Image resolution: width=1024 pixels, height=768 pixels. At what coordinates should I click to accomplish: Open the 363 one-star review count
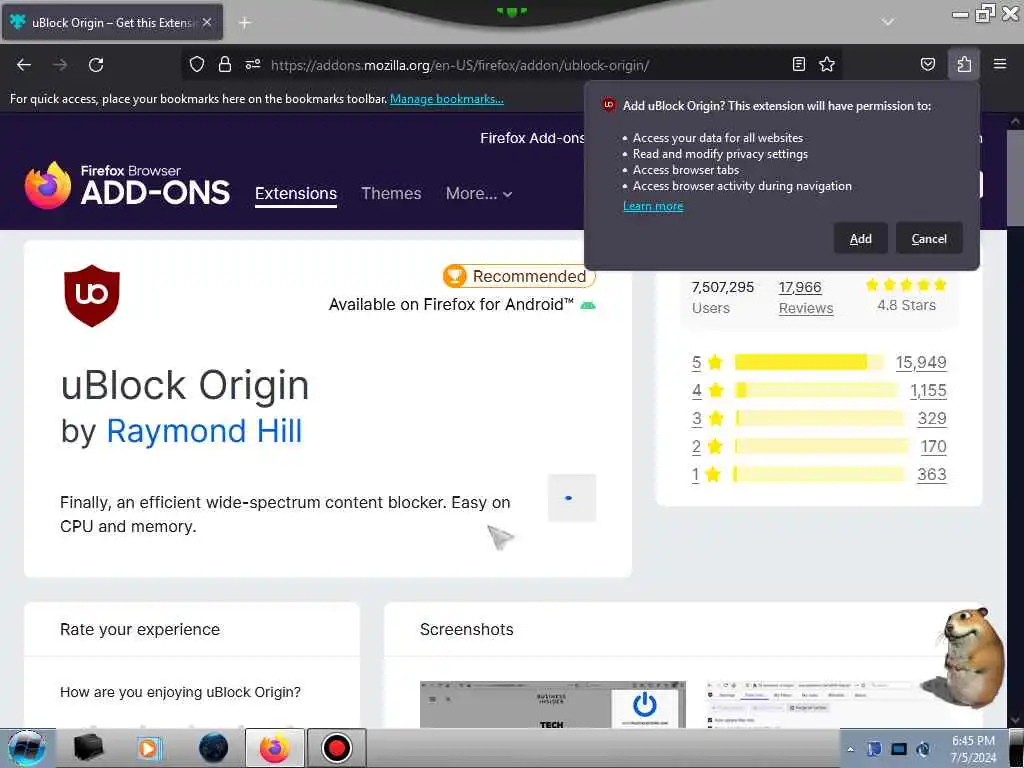(932, 474)
